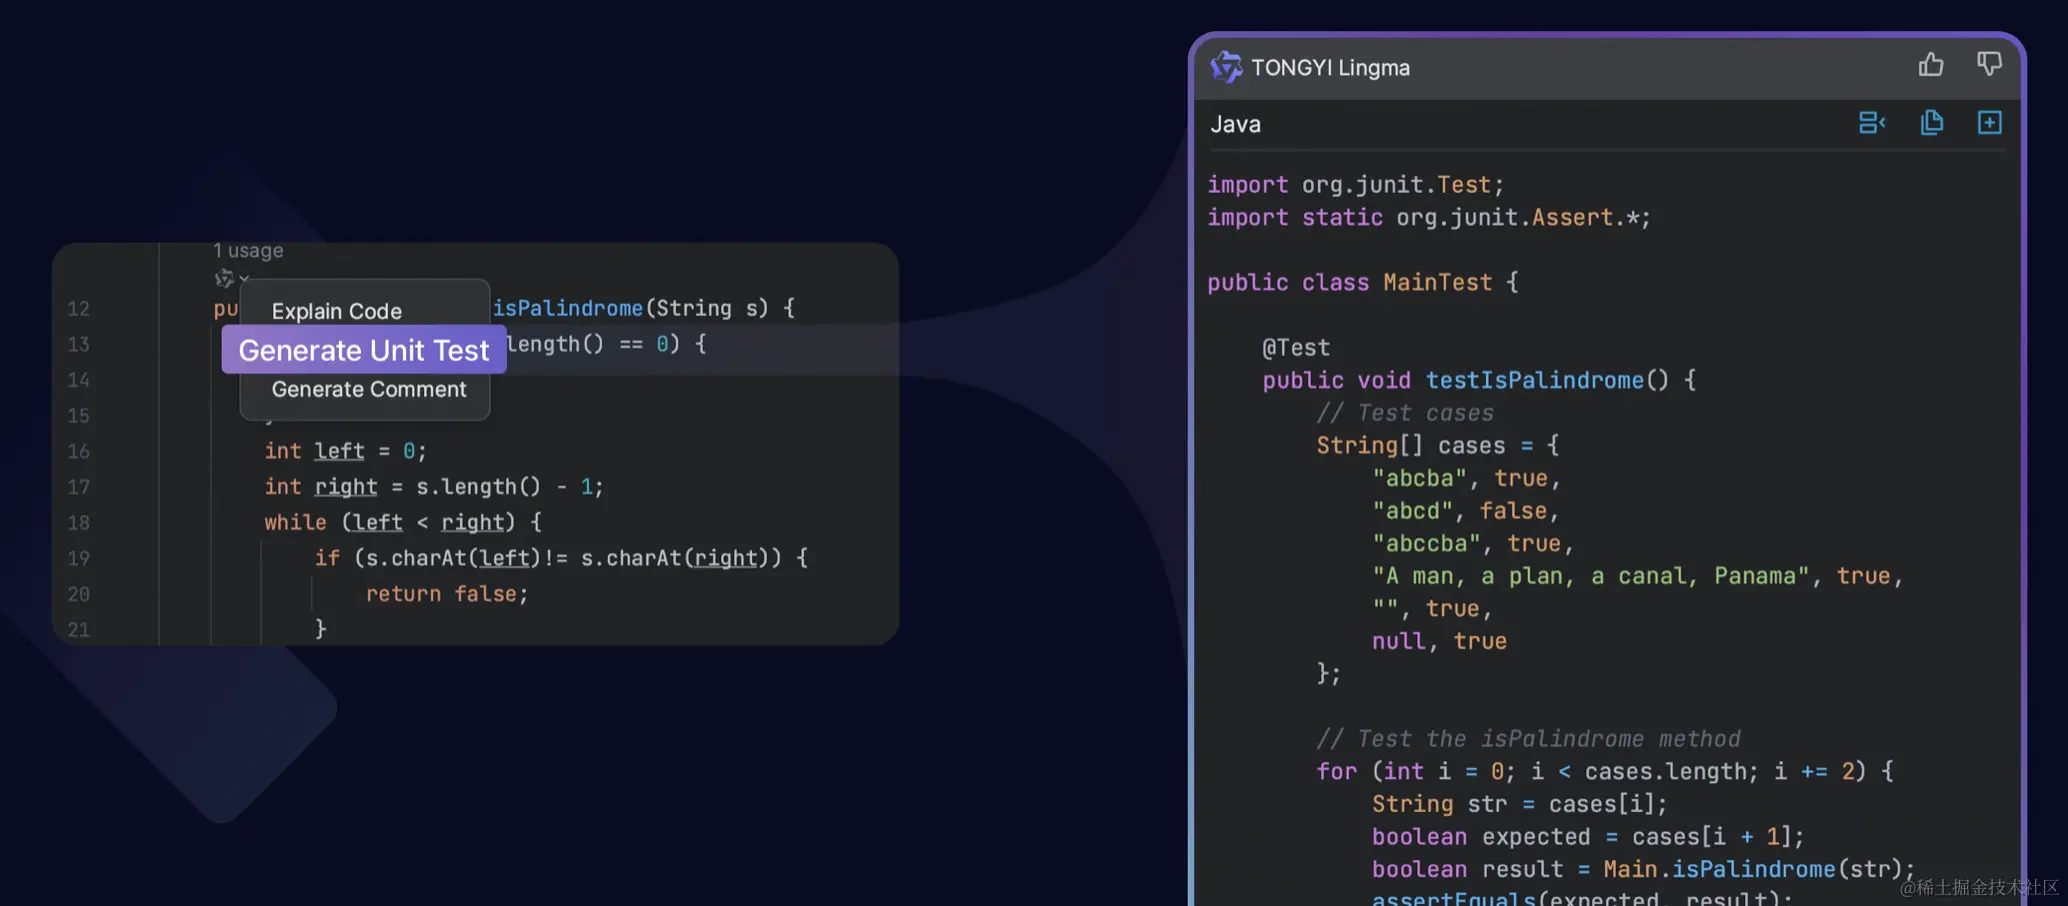Click line number 21 in the gutter

[x=79, y=630]
